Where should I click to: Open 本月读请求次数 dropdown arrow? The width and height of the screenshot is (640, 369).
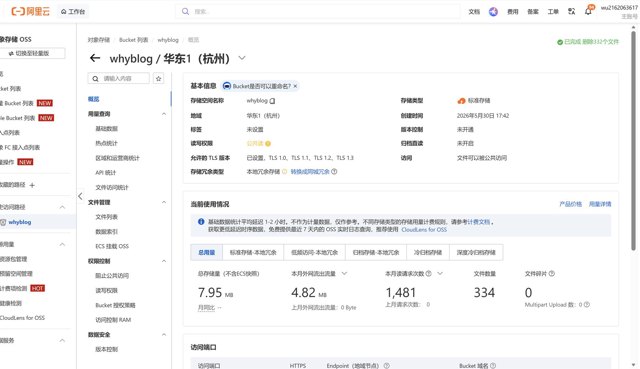pos(440,273)
